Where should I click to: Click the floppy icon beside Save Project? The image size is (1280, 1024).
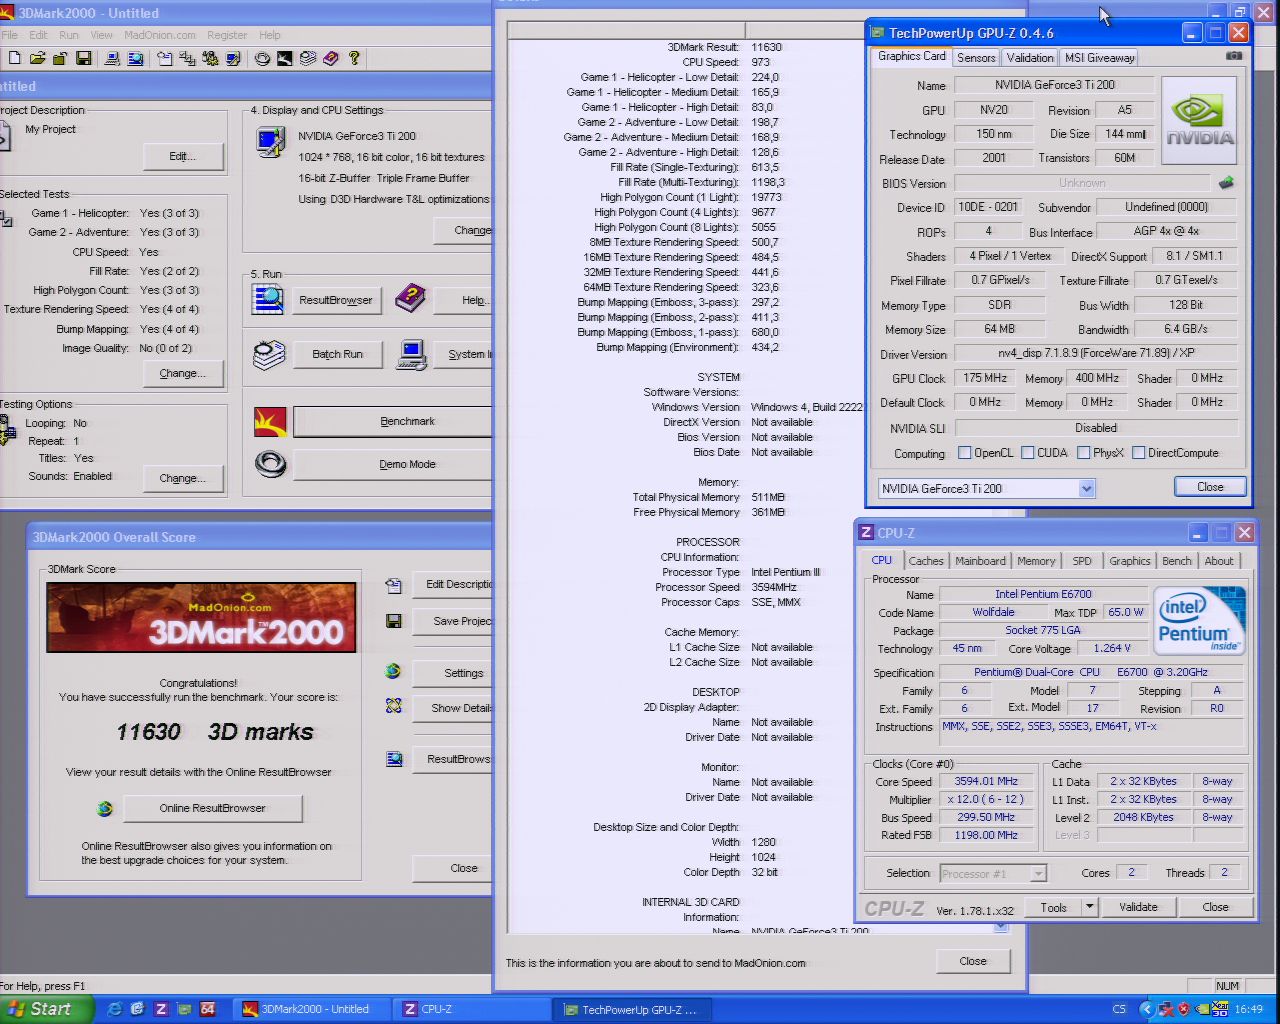tap(394, 621)
